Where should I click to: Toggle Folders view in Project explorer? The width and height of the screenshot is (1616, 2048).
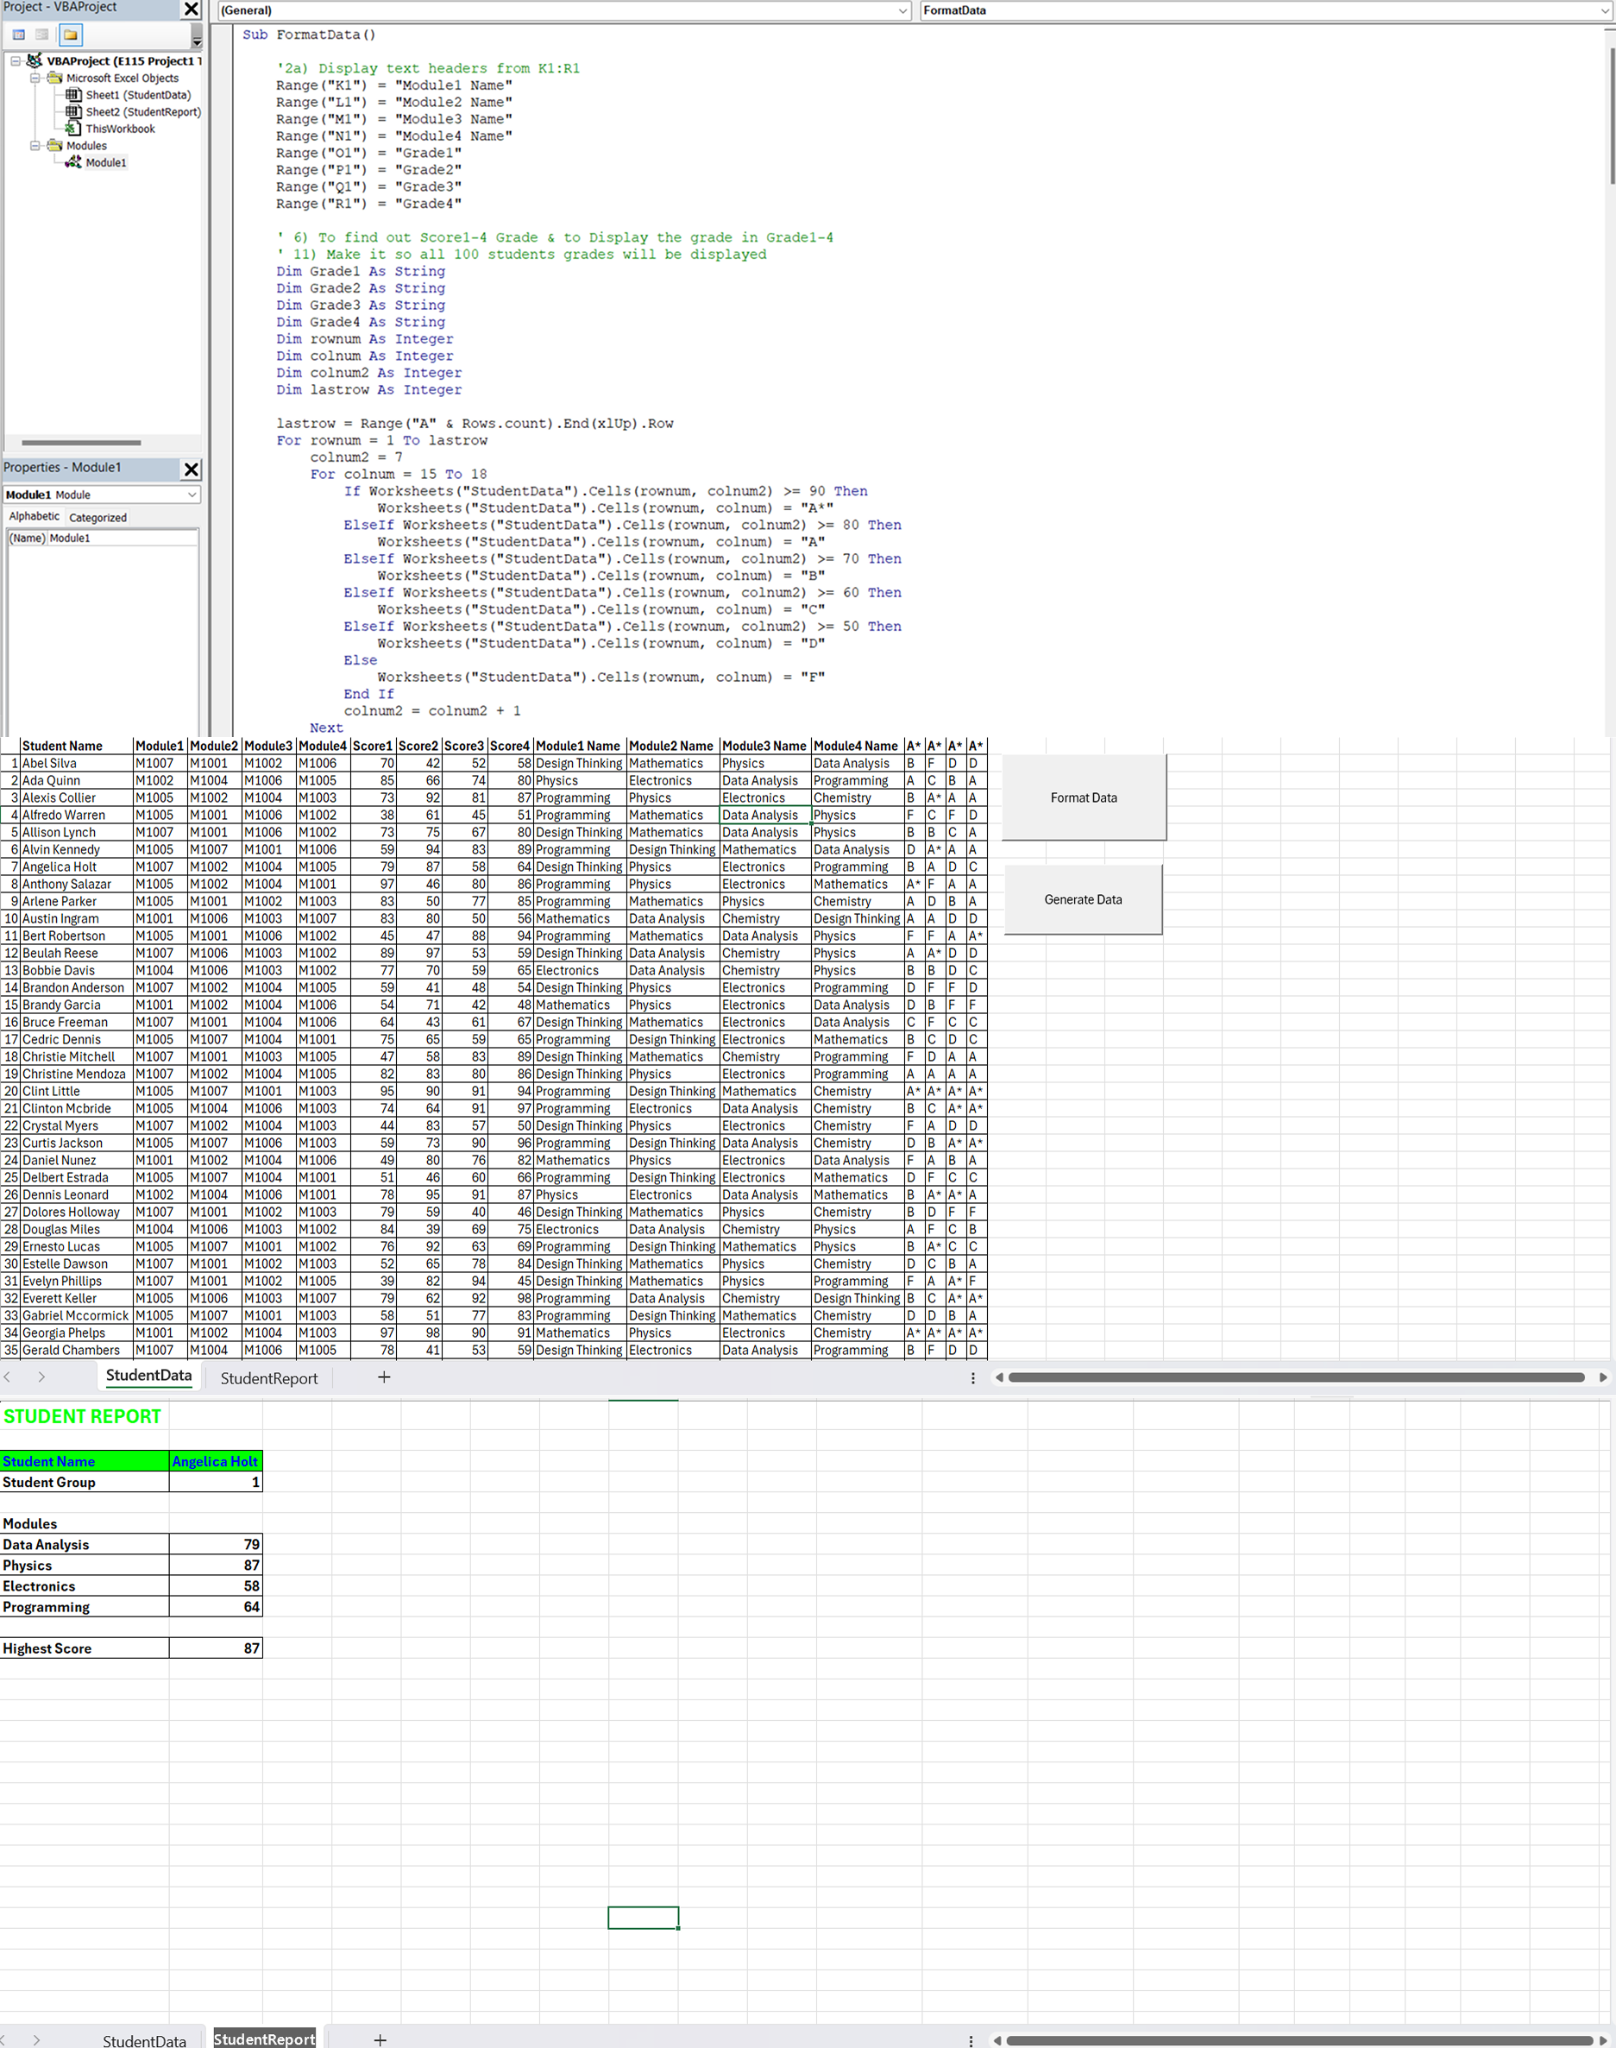70,35
